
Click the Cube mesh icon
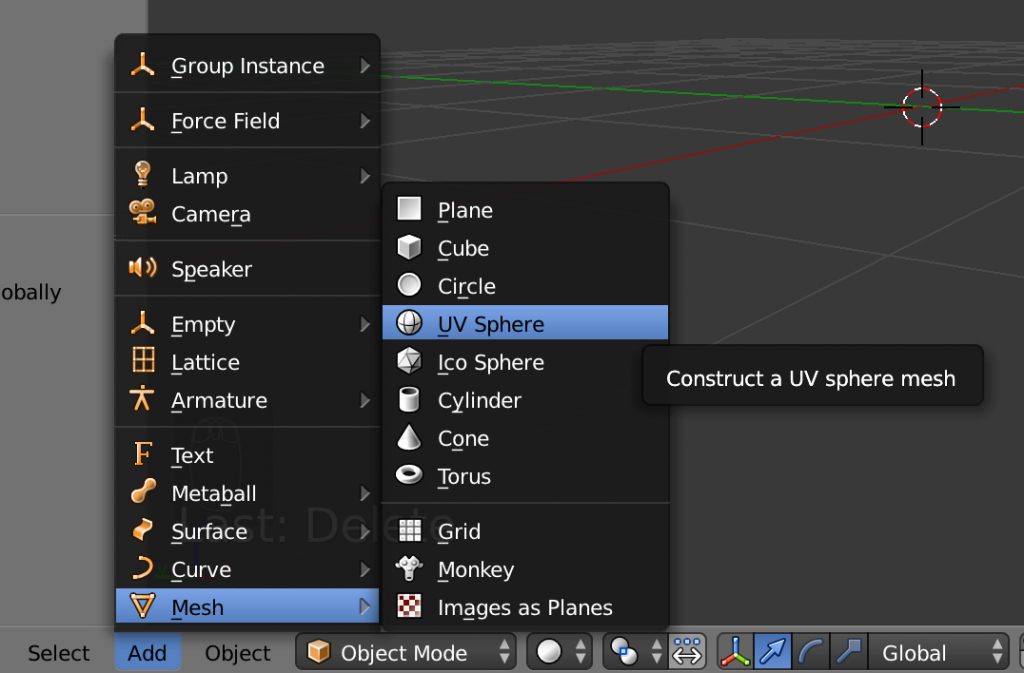pyautogui.click(x=409, y=247)
